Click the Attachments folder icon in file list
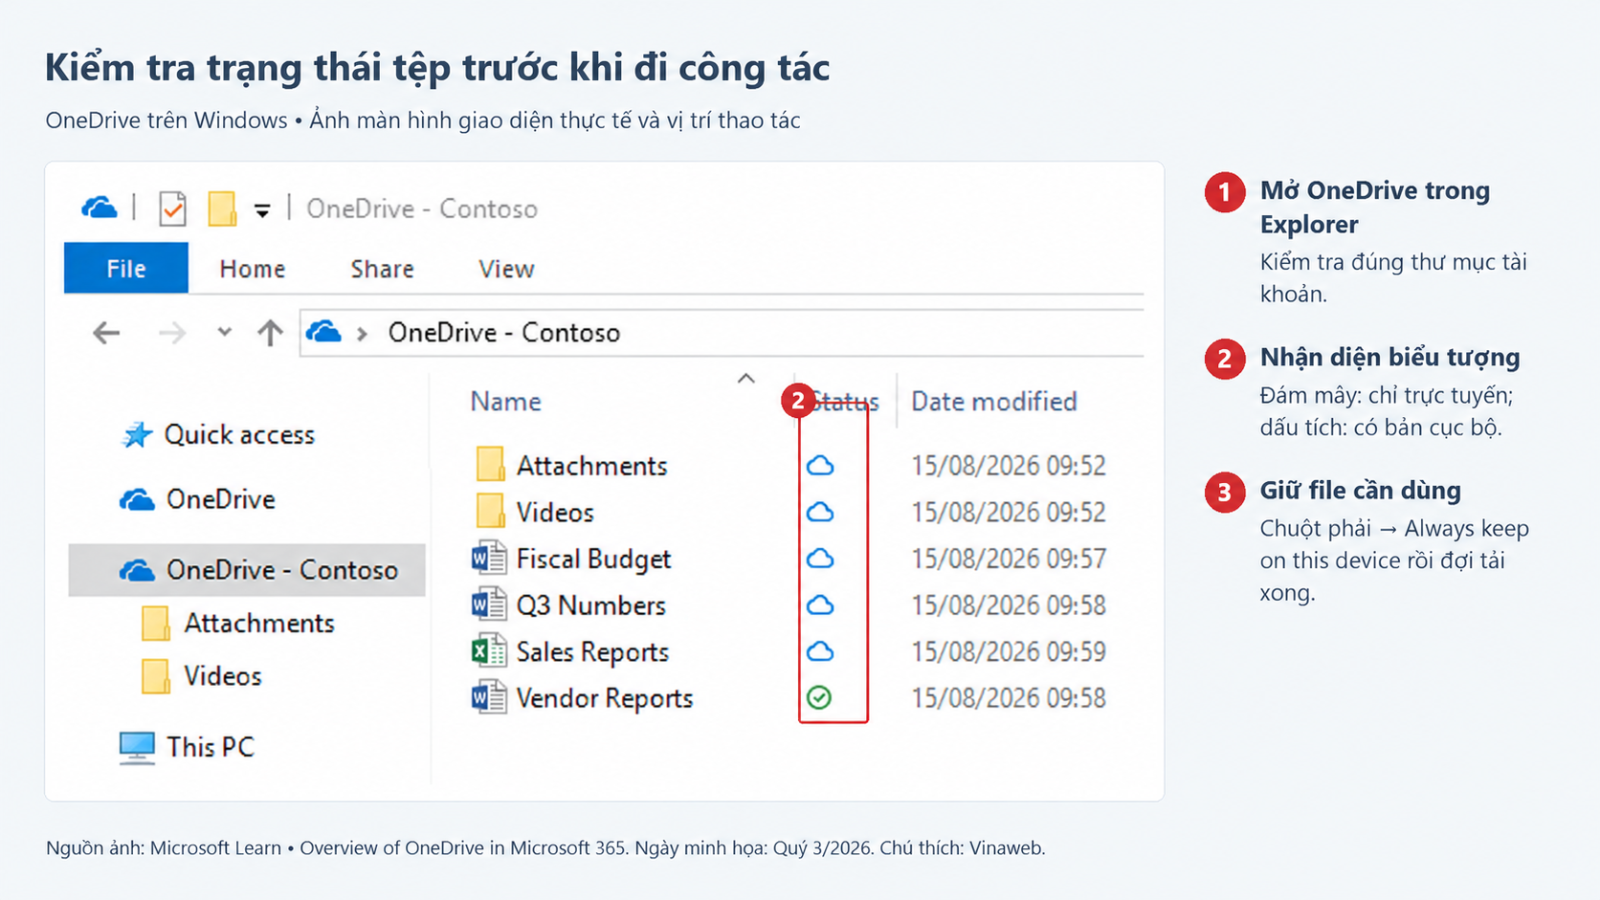 pyautogui.click(x=490, y=465)
